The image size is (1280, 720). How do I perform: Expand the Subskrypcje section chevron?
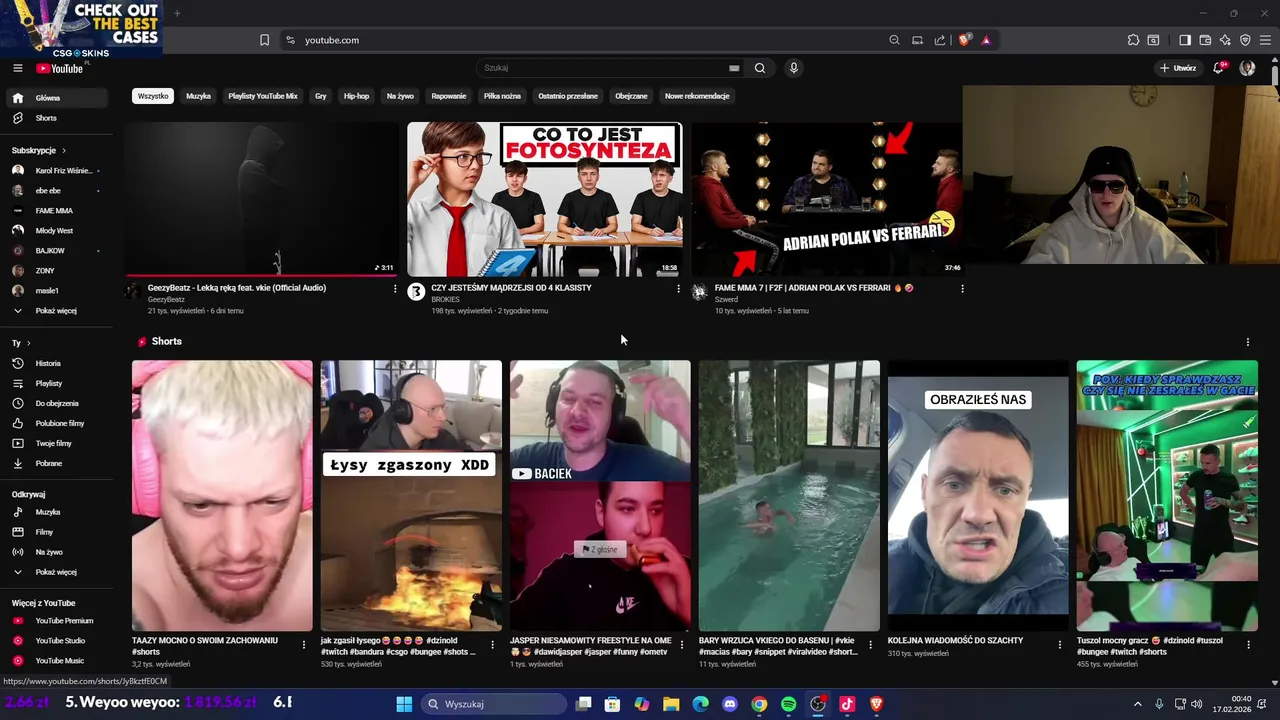(x=65, y=150)
